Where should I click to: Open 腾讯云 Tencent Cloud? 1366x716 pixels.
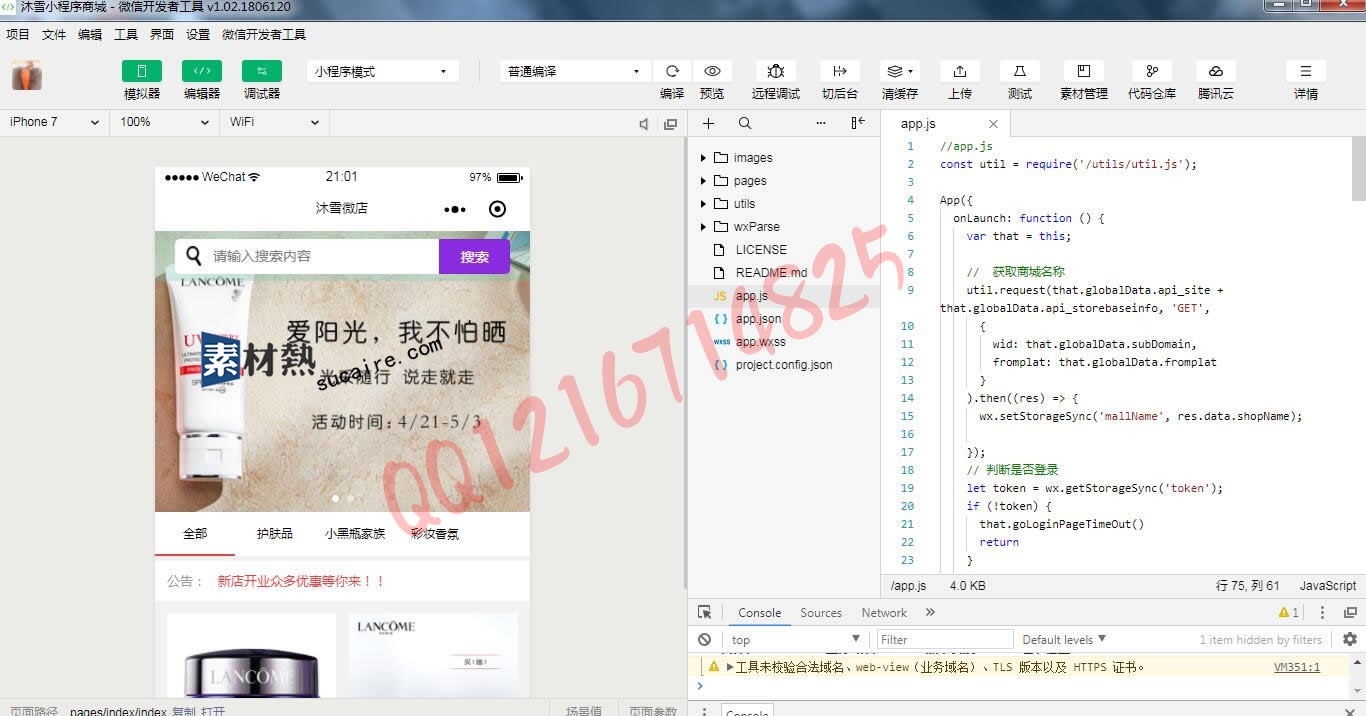[x=1216, y=71]
